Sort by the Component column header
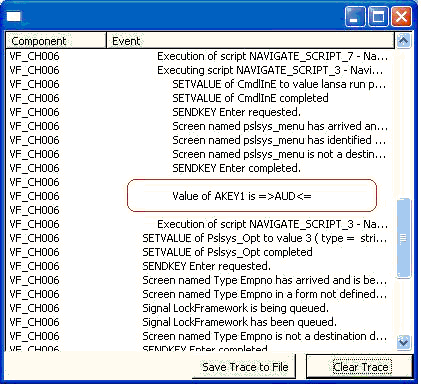 coord(56,41)
